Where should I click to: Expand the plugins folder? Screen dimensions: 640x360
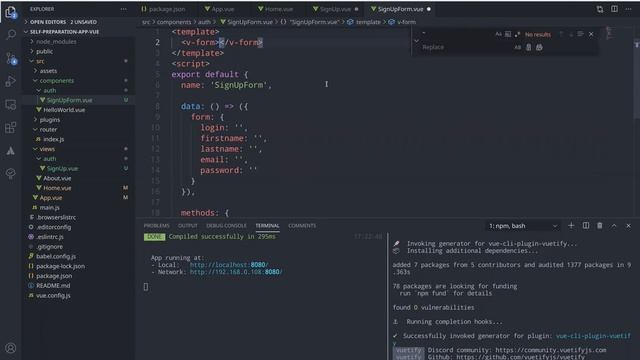click(50, 120)
